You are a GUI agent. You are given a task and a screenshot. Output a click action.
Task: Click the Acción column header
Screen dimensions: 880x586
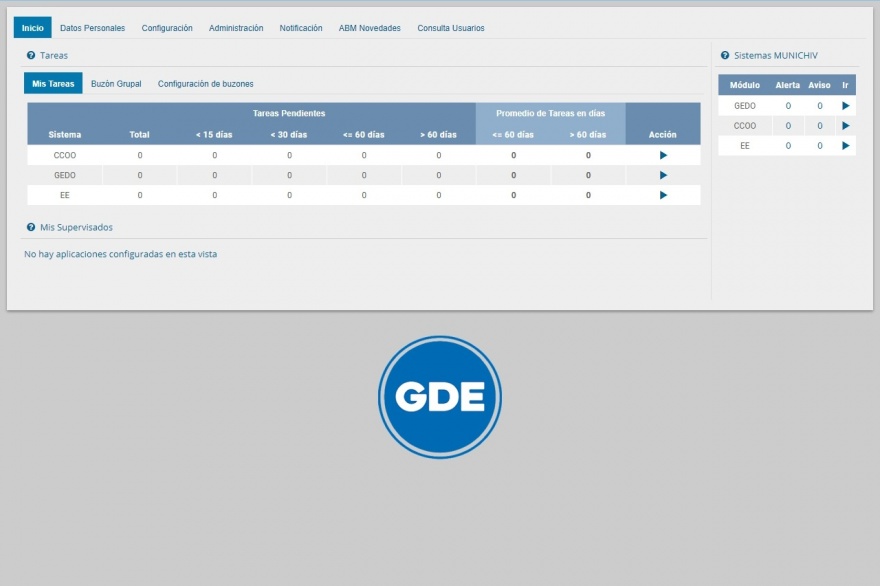click(x=662, y=135)
